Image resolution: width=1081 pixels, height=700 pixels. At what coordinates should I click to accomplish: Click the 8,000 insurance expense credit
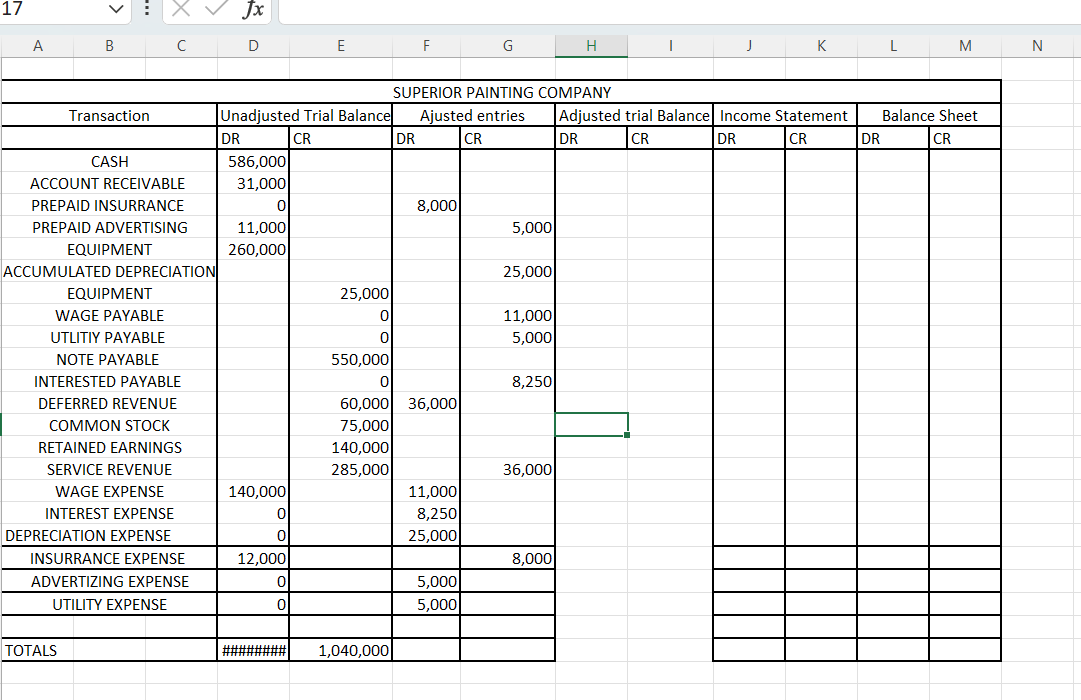(507, 559)
